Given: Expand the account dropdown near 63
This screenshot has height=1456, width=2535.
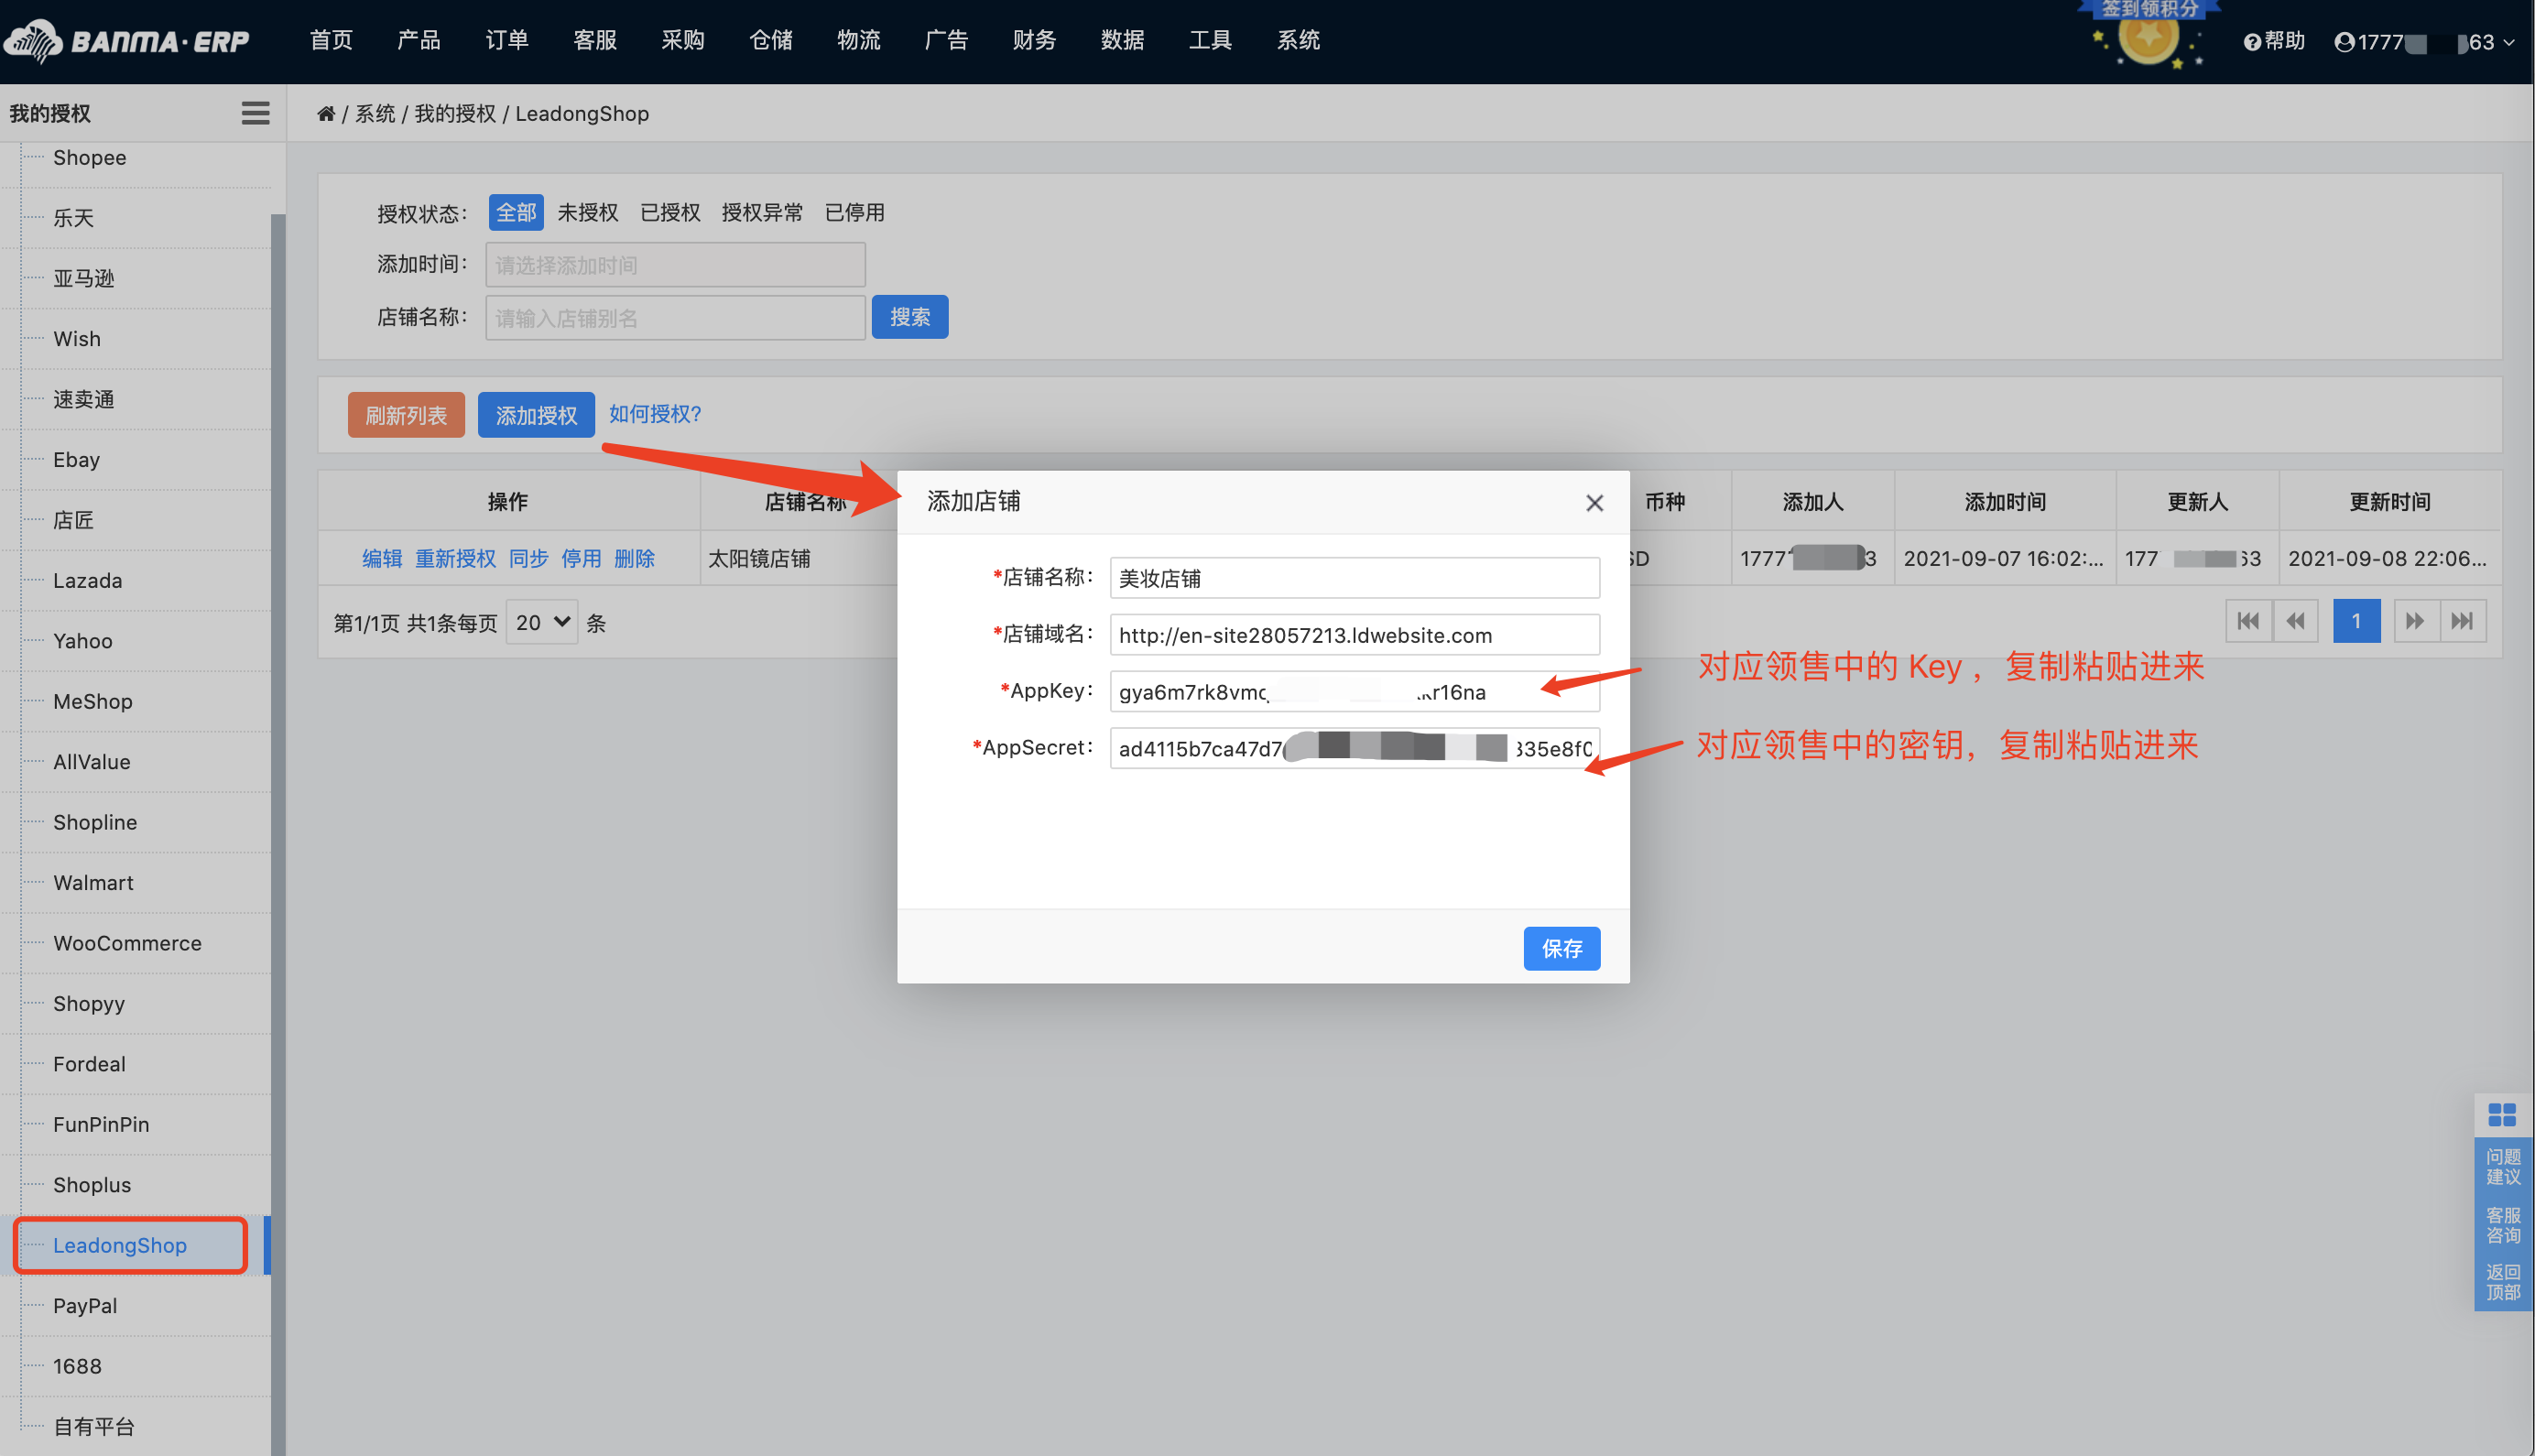Looking at the screenshot, I should [2510, 42].
